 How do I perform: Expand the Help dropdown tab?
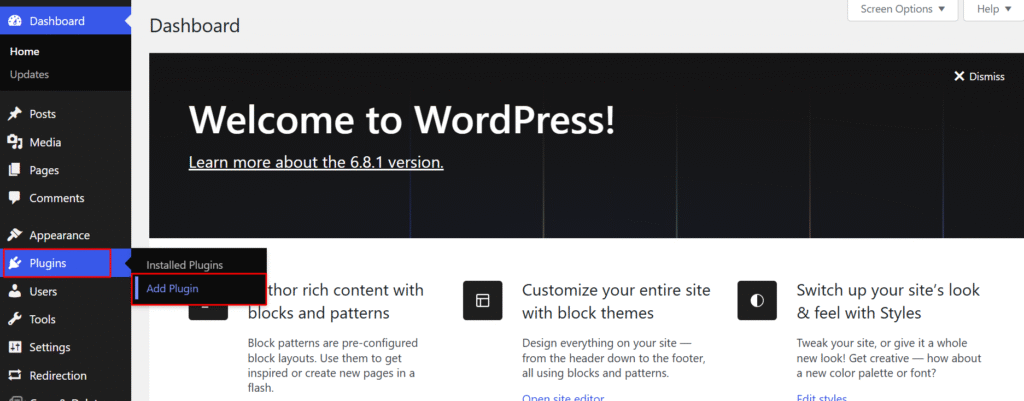click(993, 10)
